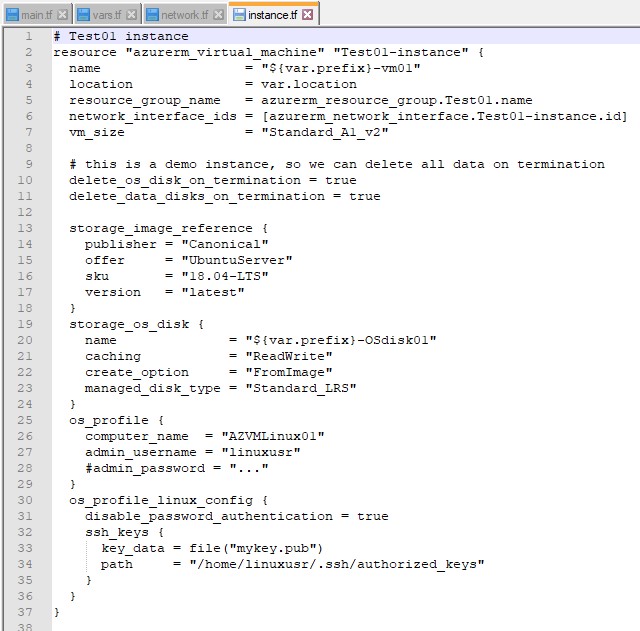640x631 pixels.
Task: Click the save-state icon on main.tf tab
Action: point(10,15)
